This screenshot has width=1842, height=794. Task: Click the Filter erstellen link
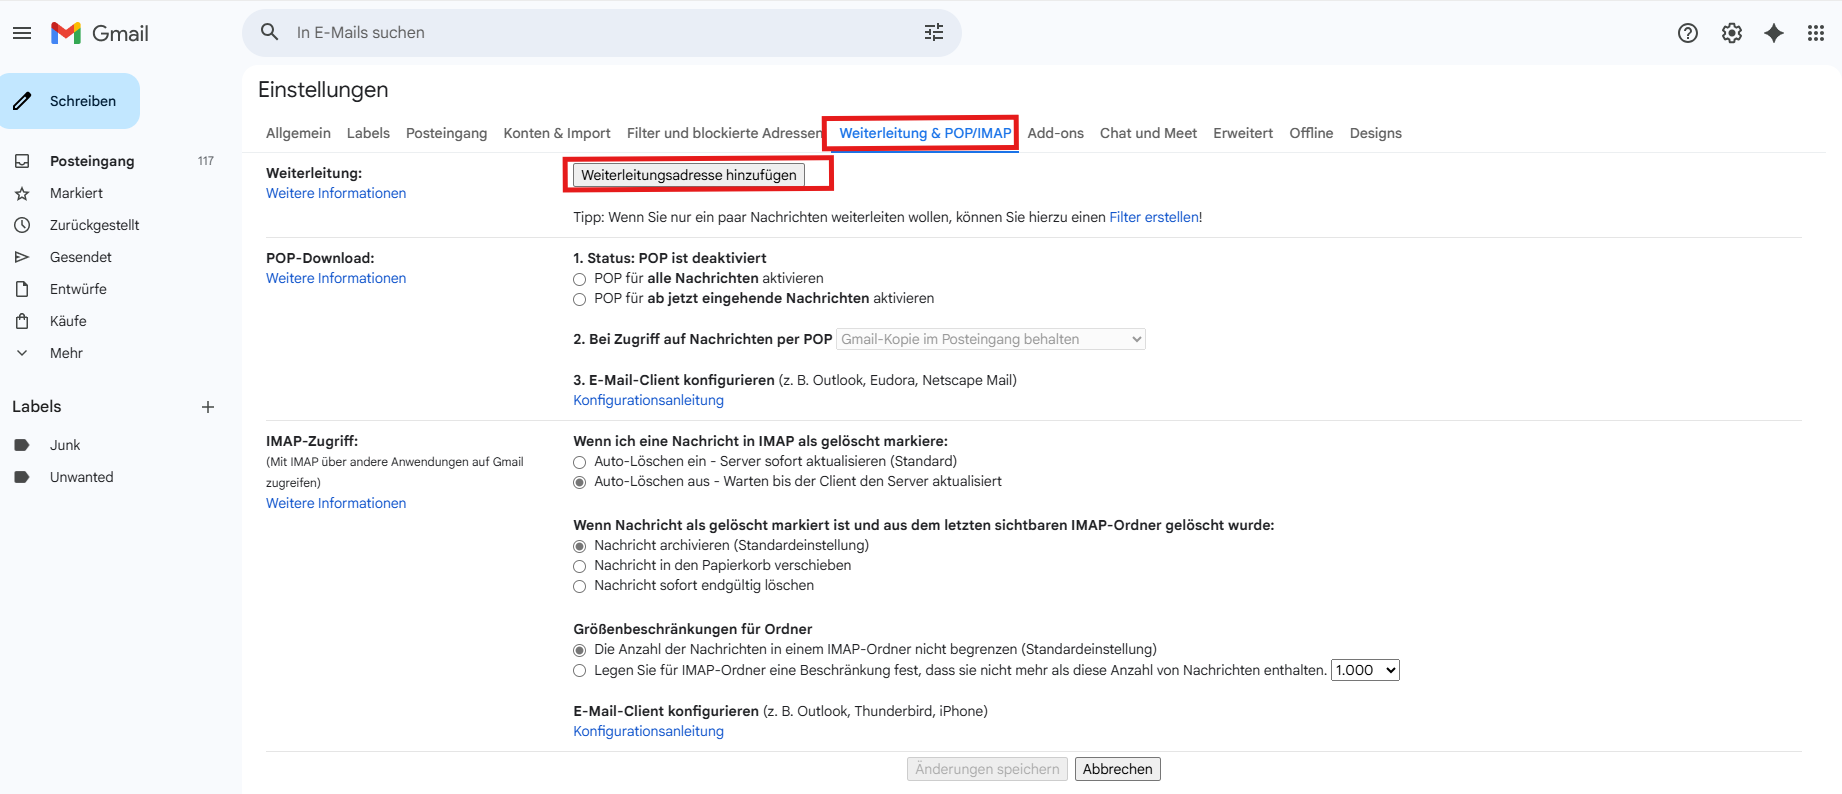(1153, 217)
